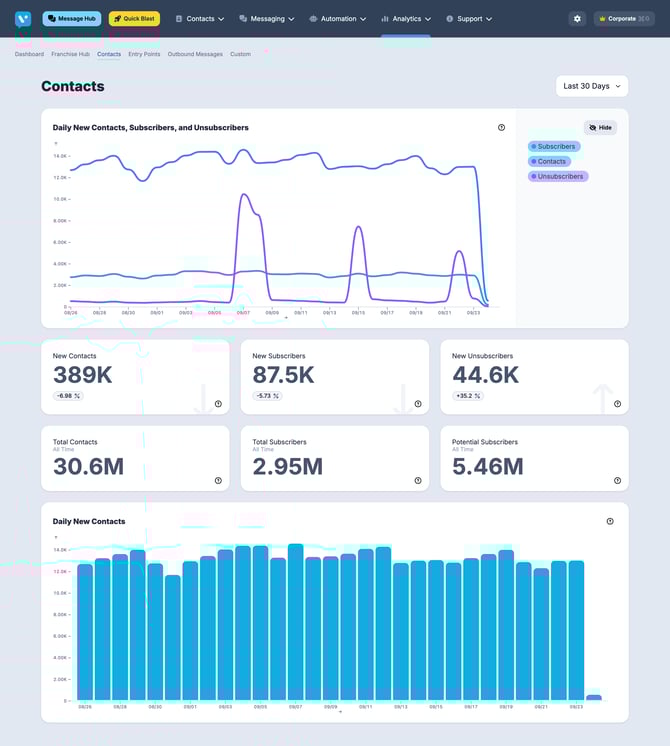This screenshot has width=670, height=746.
Task: Expand the Automation menu in navbar
Action: pos(337,19)
